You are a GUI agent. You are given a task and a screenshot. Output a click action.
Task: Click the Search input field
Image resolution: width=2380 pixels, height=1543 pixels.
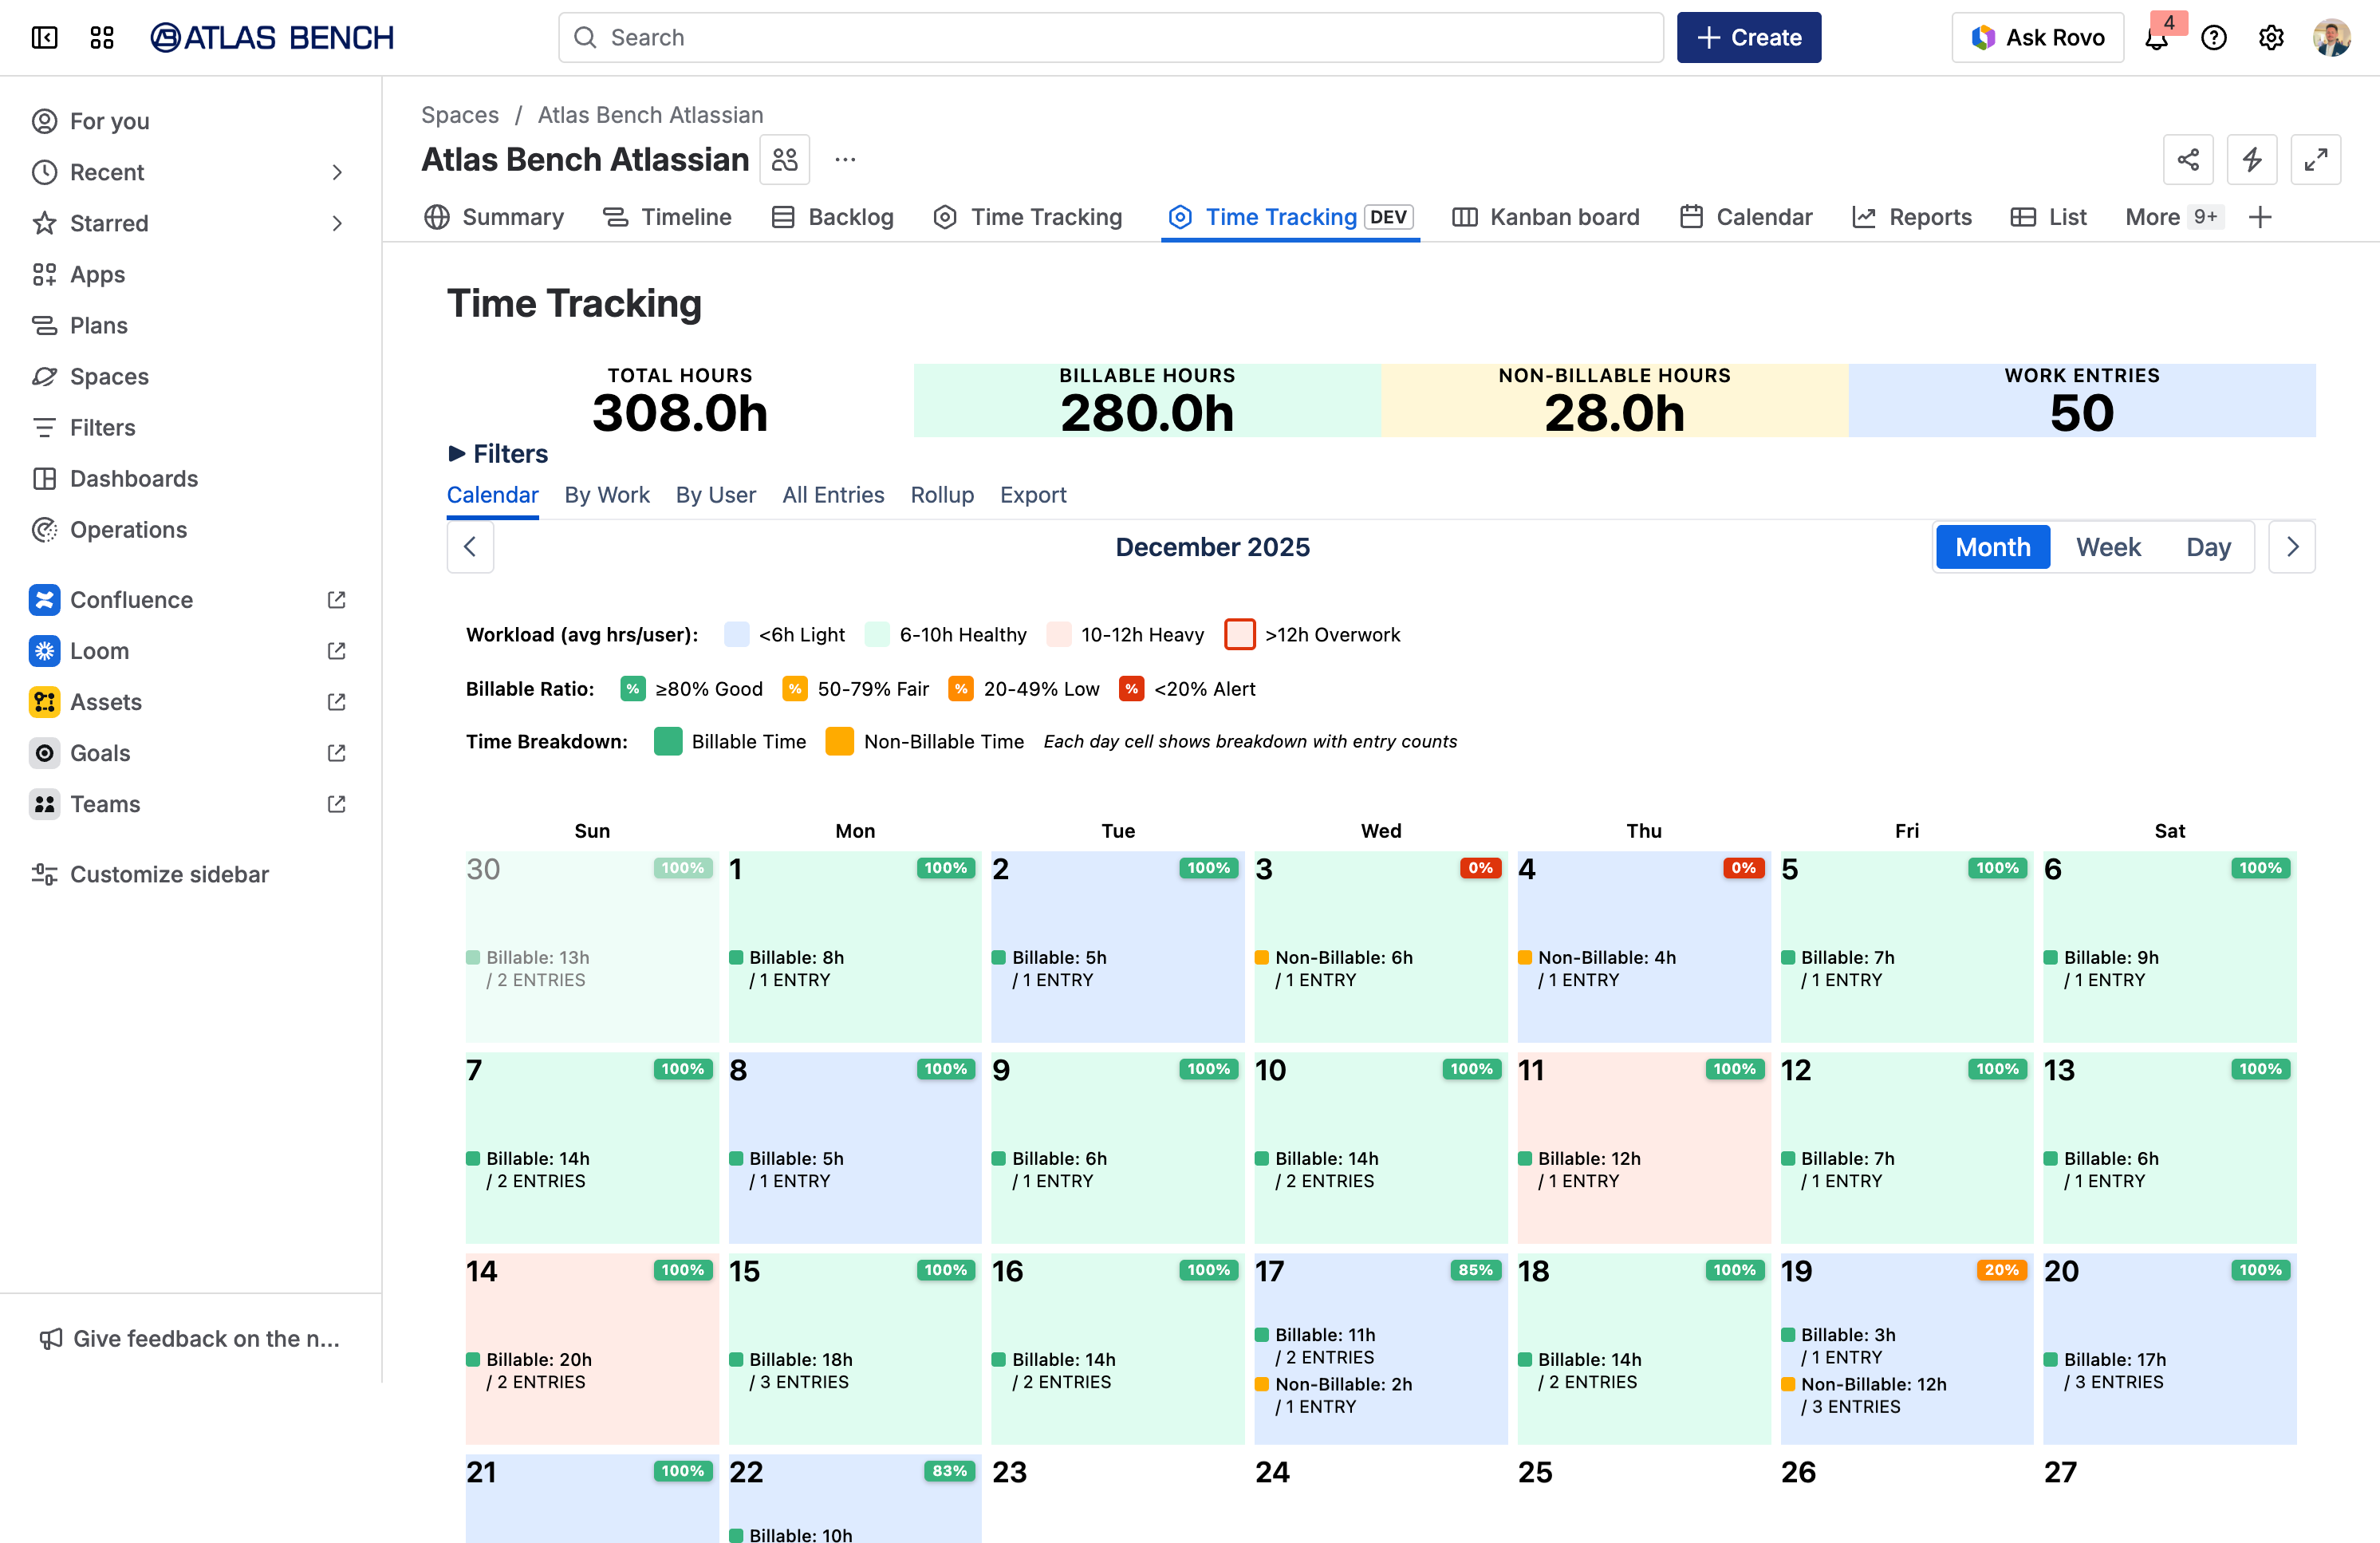pyautogui.click(x=1110, y=38)
